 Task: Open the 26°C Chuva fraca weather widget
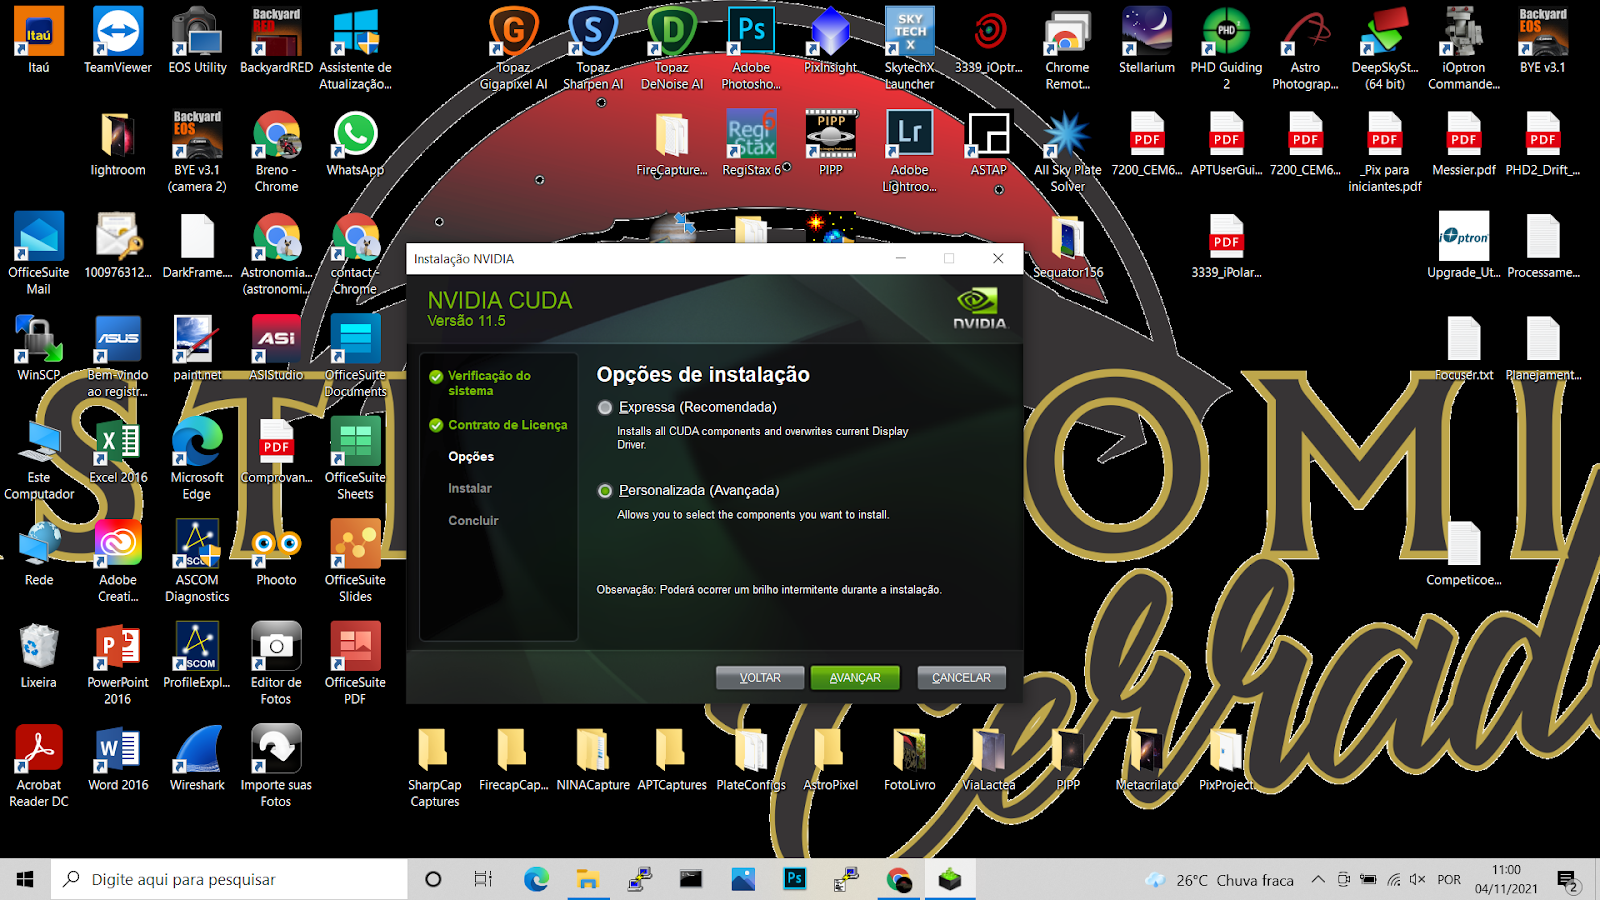click(x=1220, y=880)
